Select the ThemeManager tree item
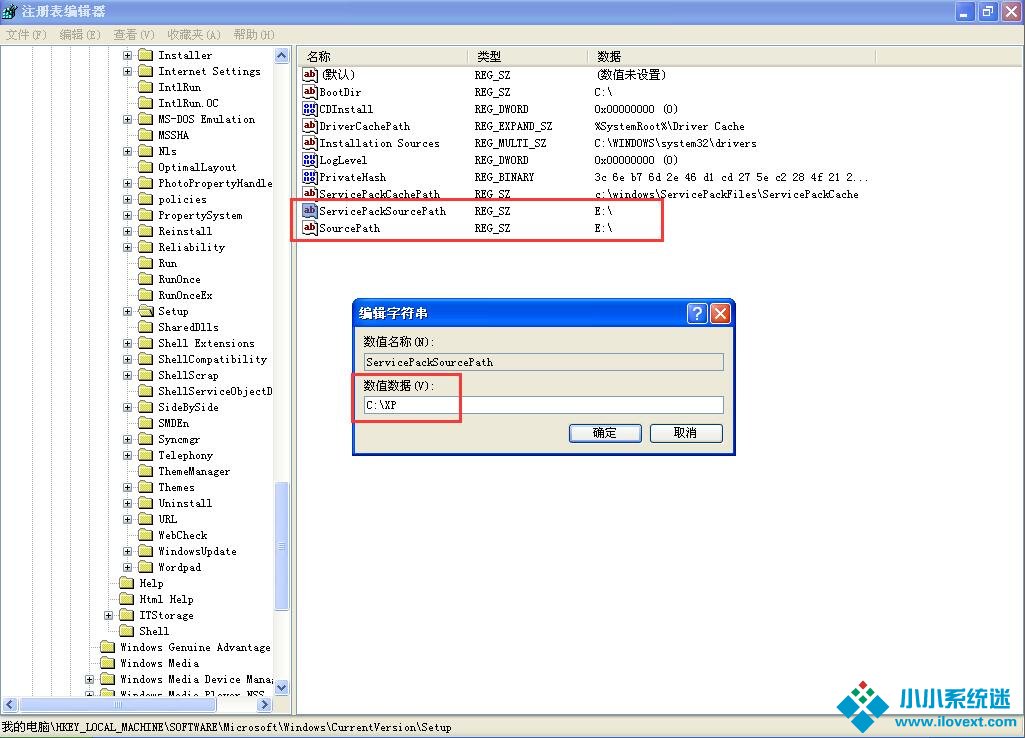Screen dimensions: 1025x738 click(194, 472)
